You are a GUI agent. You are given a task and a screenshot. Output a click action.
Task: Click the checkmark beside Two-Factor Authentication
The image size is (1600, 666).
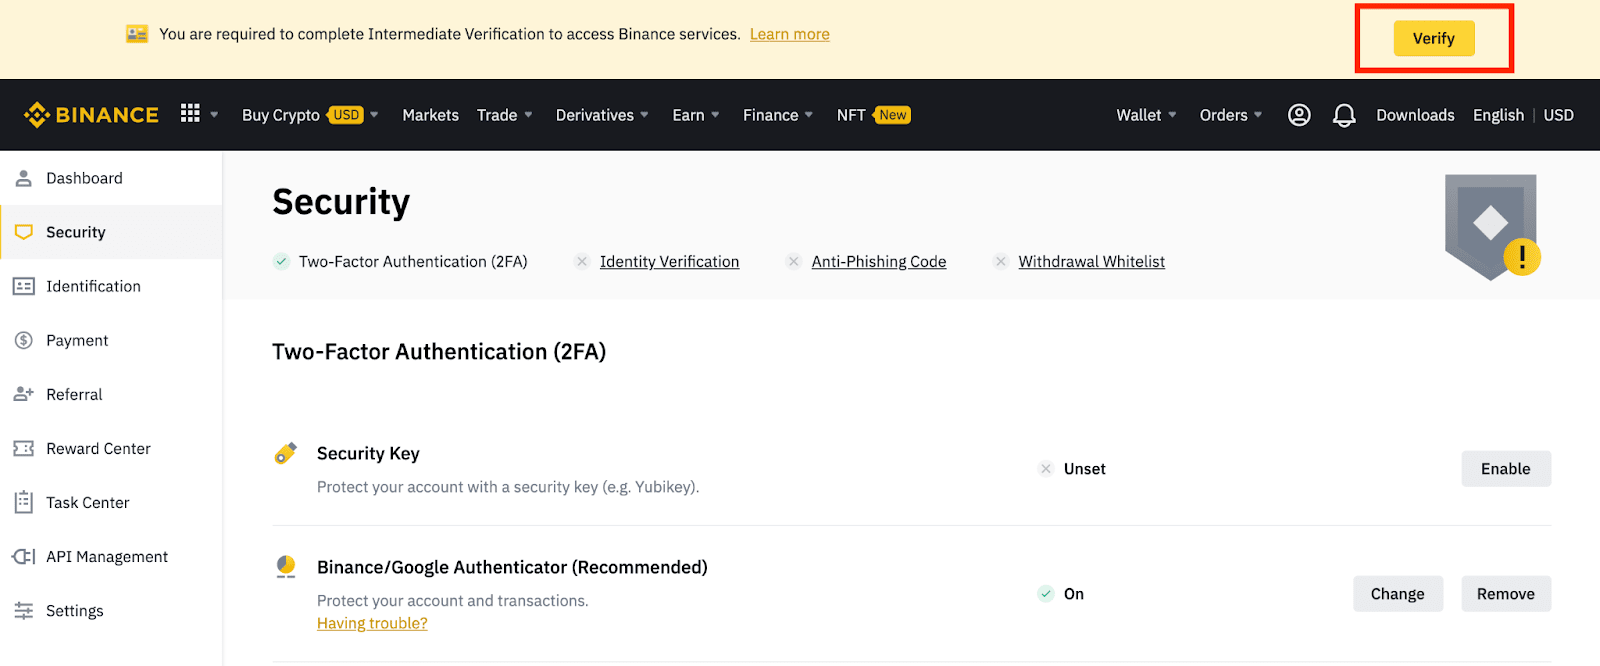(x=282, y=261)
